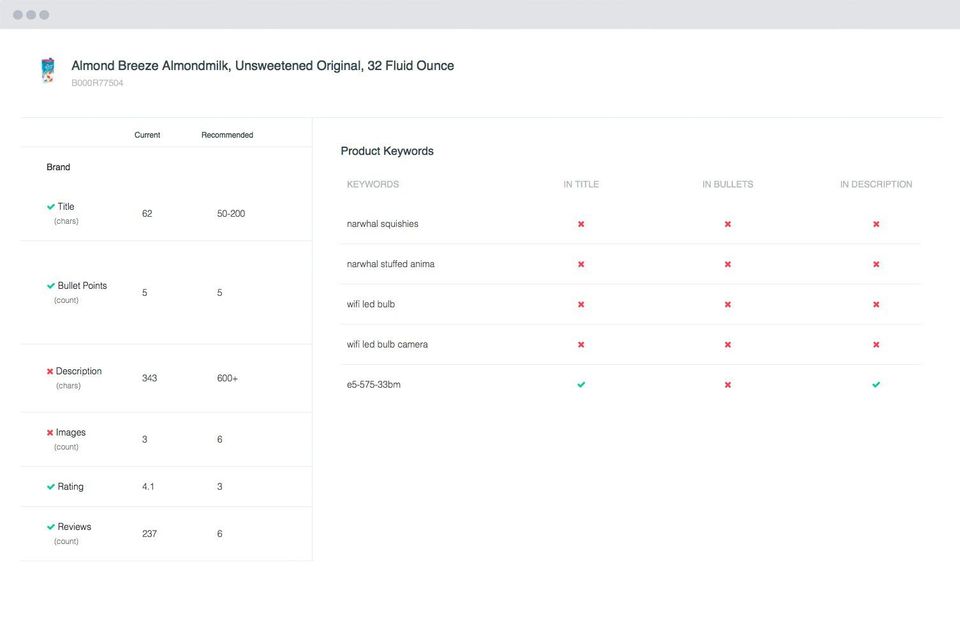Click In Title green check for e5-575-33bm
Screen dimensions: 960x630
(x=581, y=384)
